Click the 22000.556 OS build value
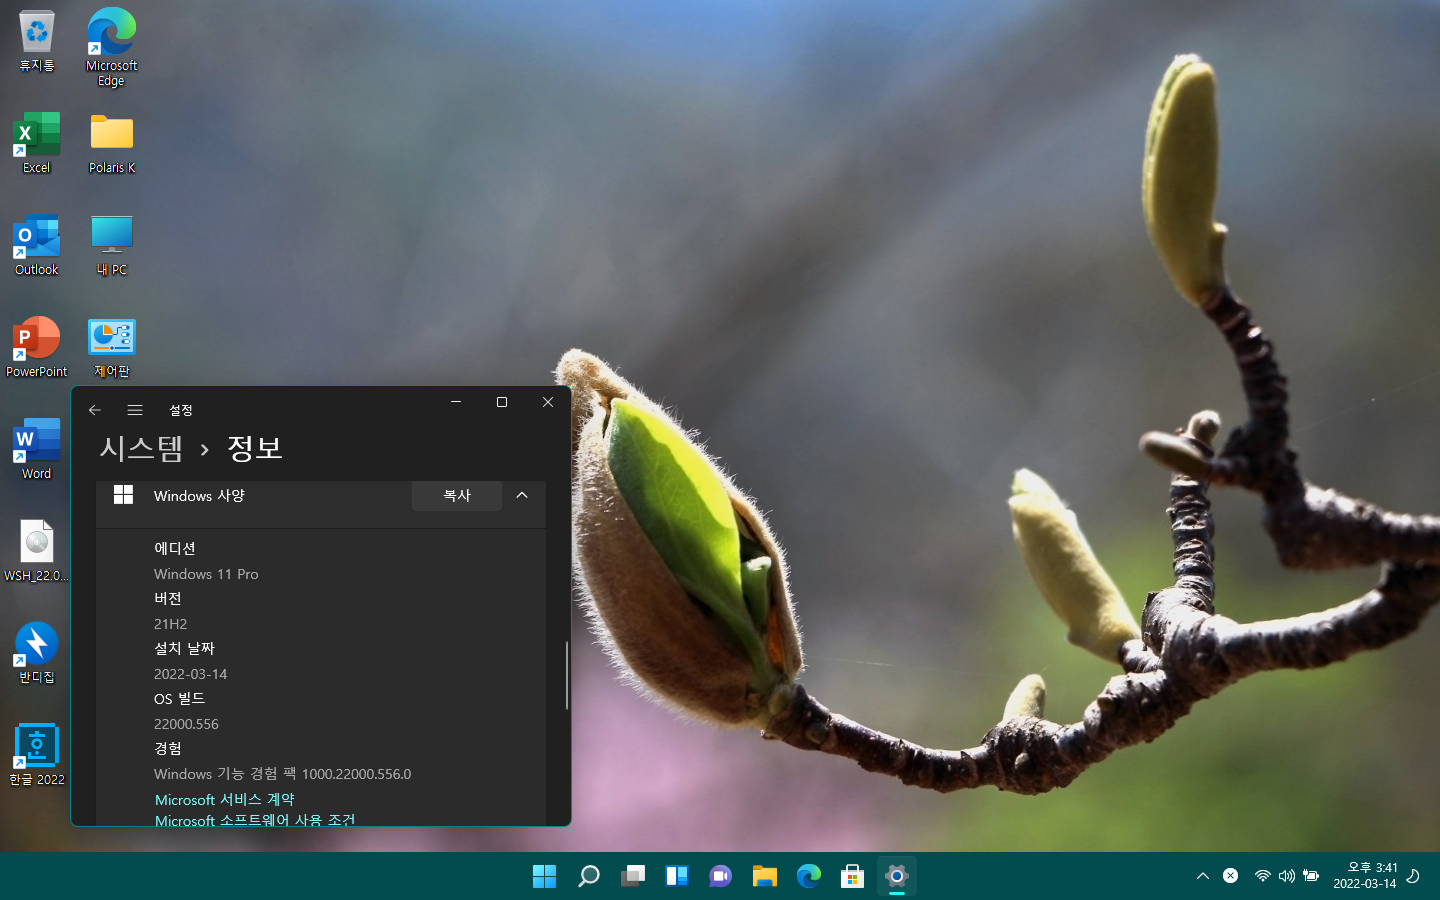This screenshot has width=1440, height=900. (186, 724)
